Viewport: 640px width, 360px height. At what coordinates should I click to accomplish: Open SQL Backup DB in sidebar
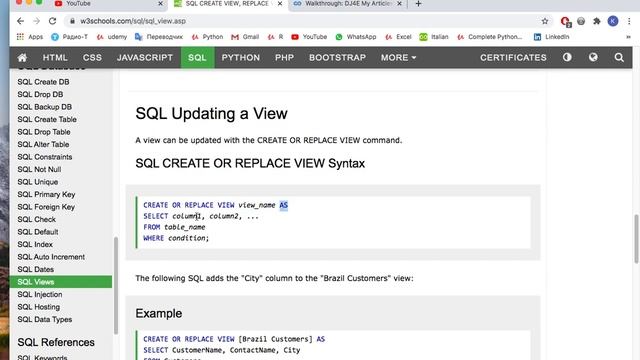[x=44, y=107]
